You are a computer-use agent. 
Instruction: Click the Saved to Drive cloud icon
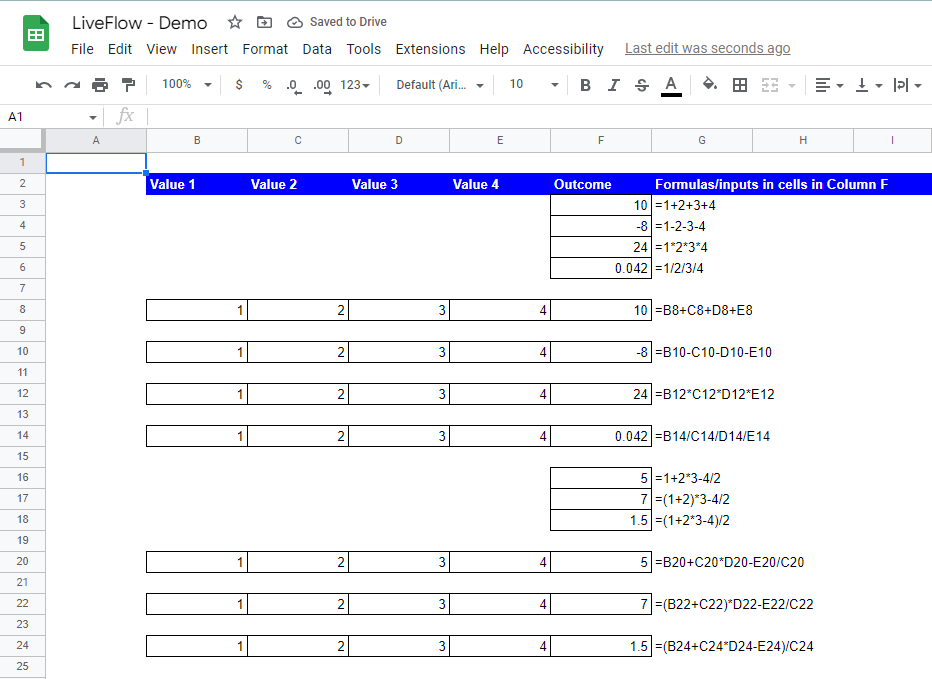(x=294, y=23)
